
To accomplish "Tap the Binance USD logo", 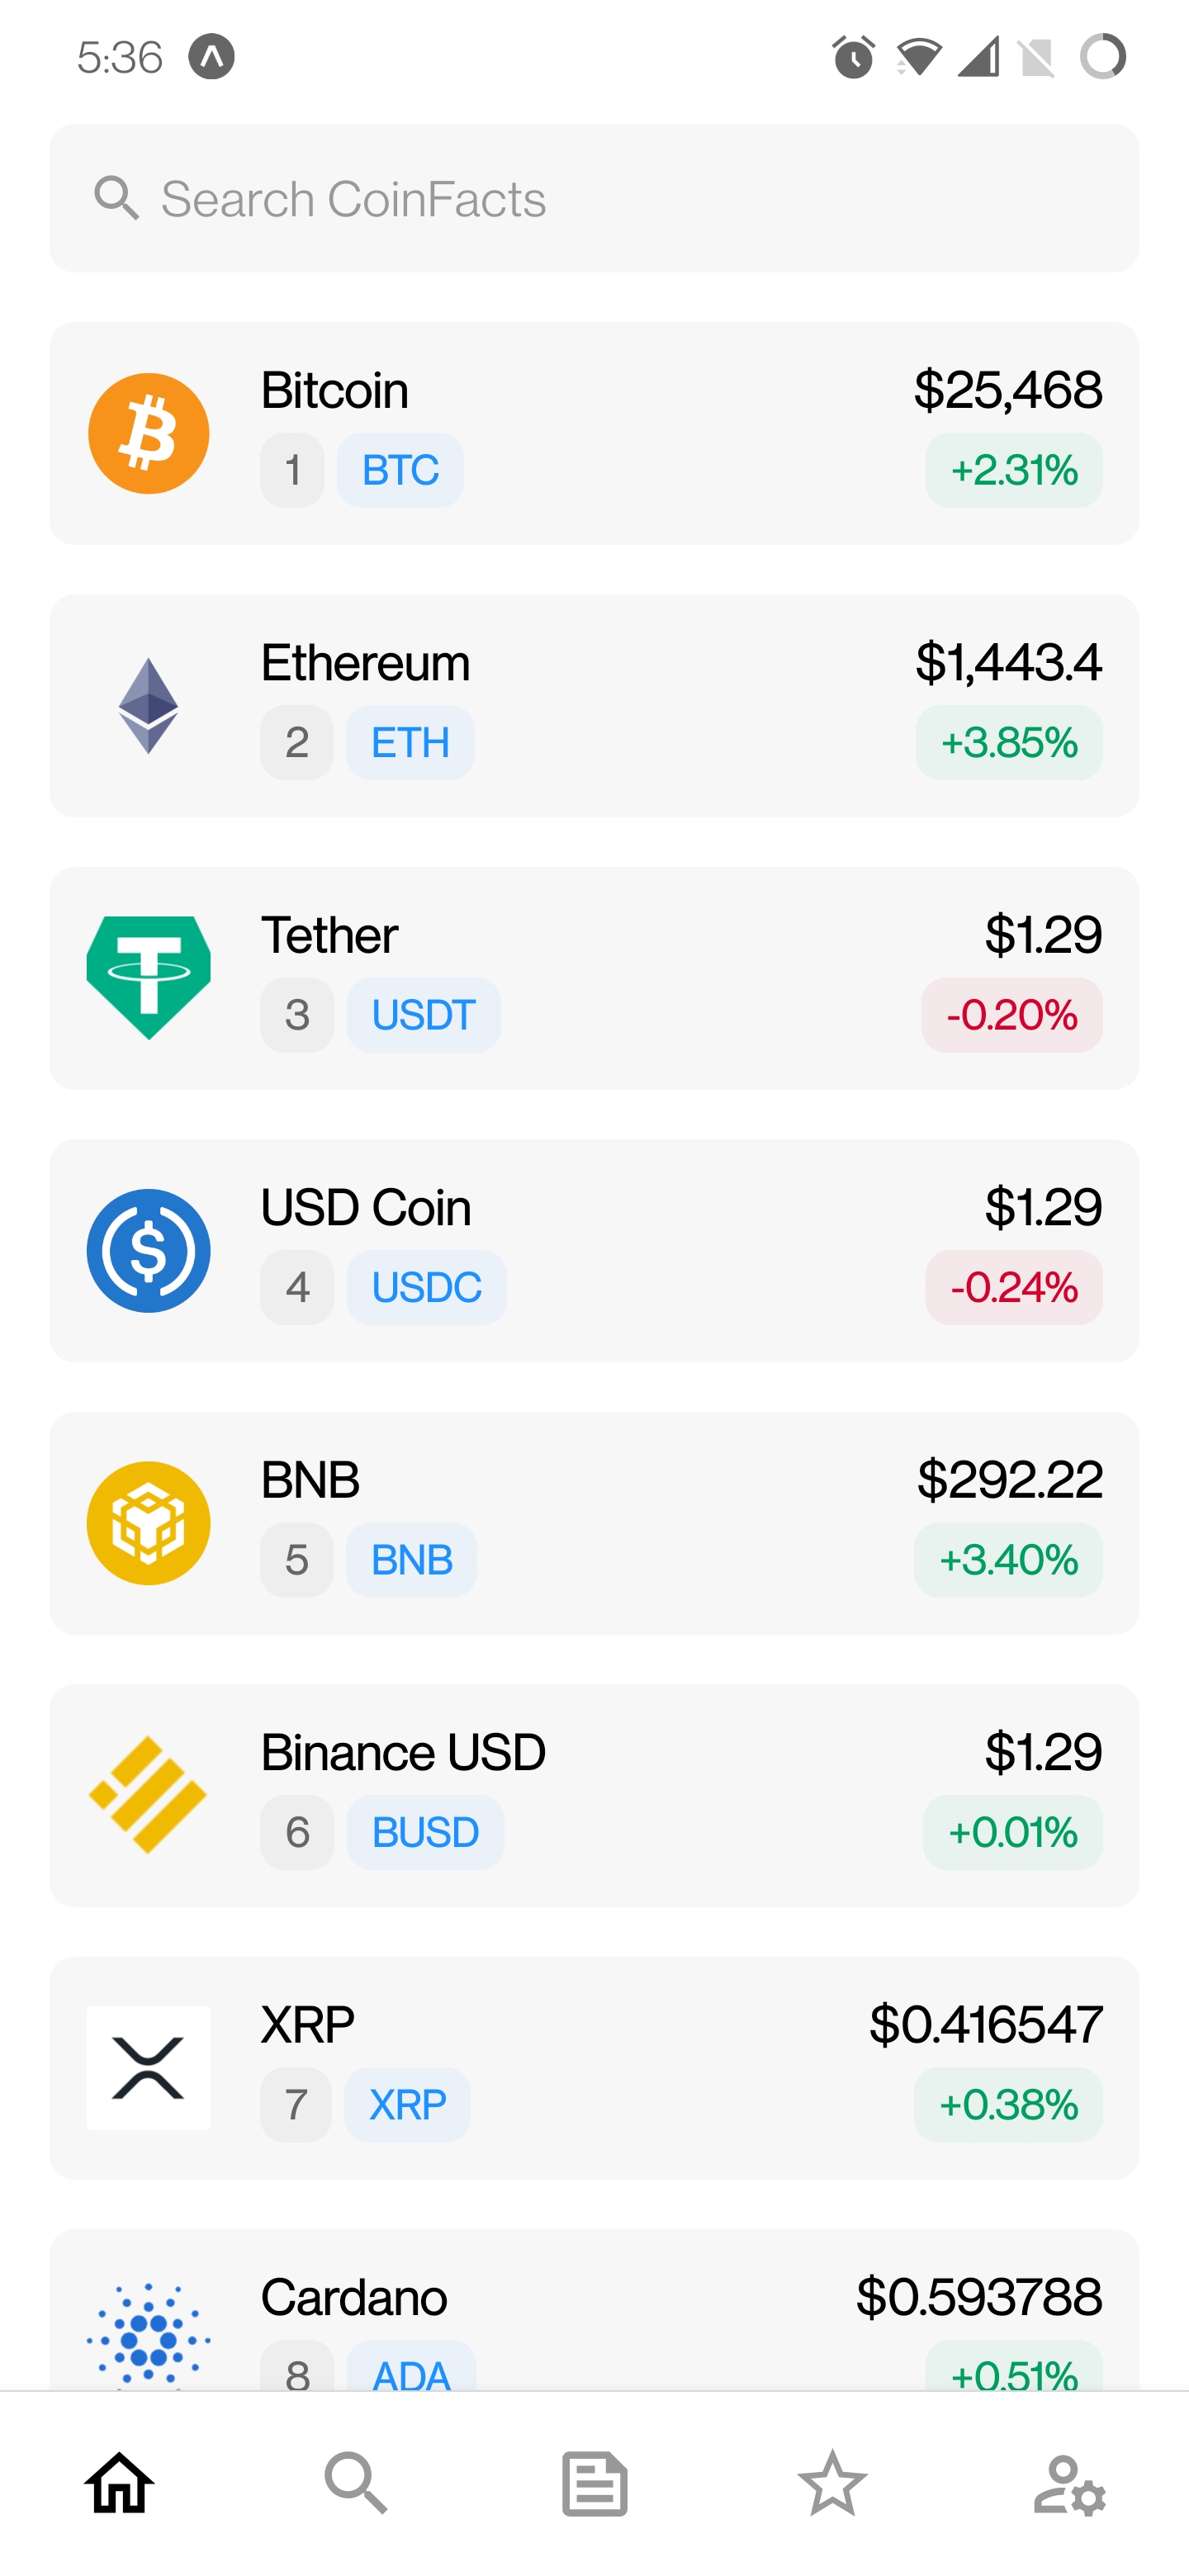I will pos(148,1795).
